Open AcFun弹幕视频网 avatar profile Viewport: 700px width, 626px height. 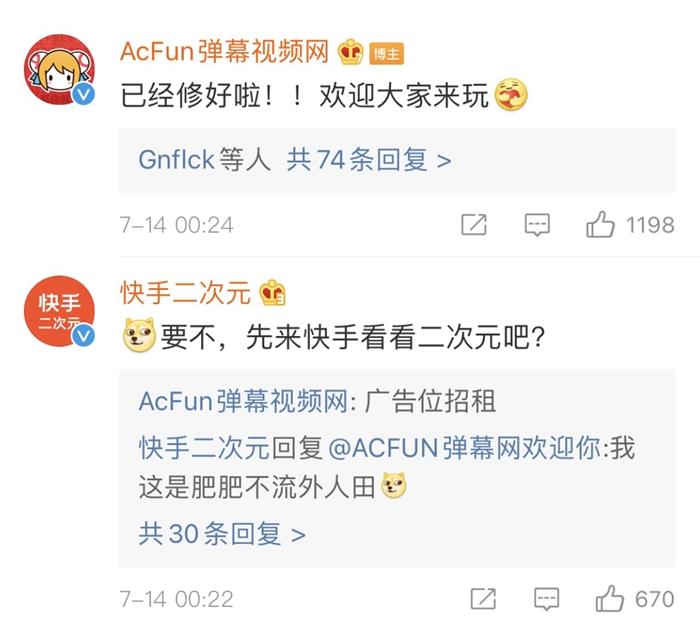coord(59,69)
